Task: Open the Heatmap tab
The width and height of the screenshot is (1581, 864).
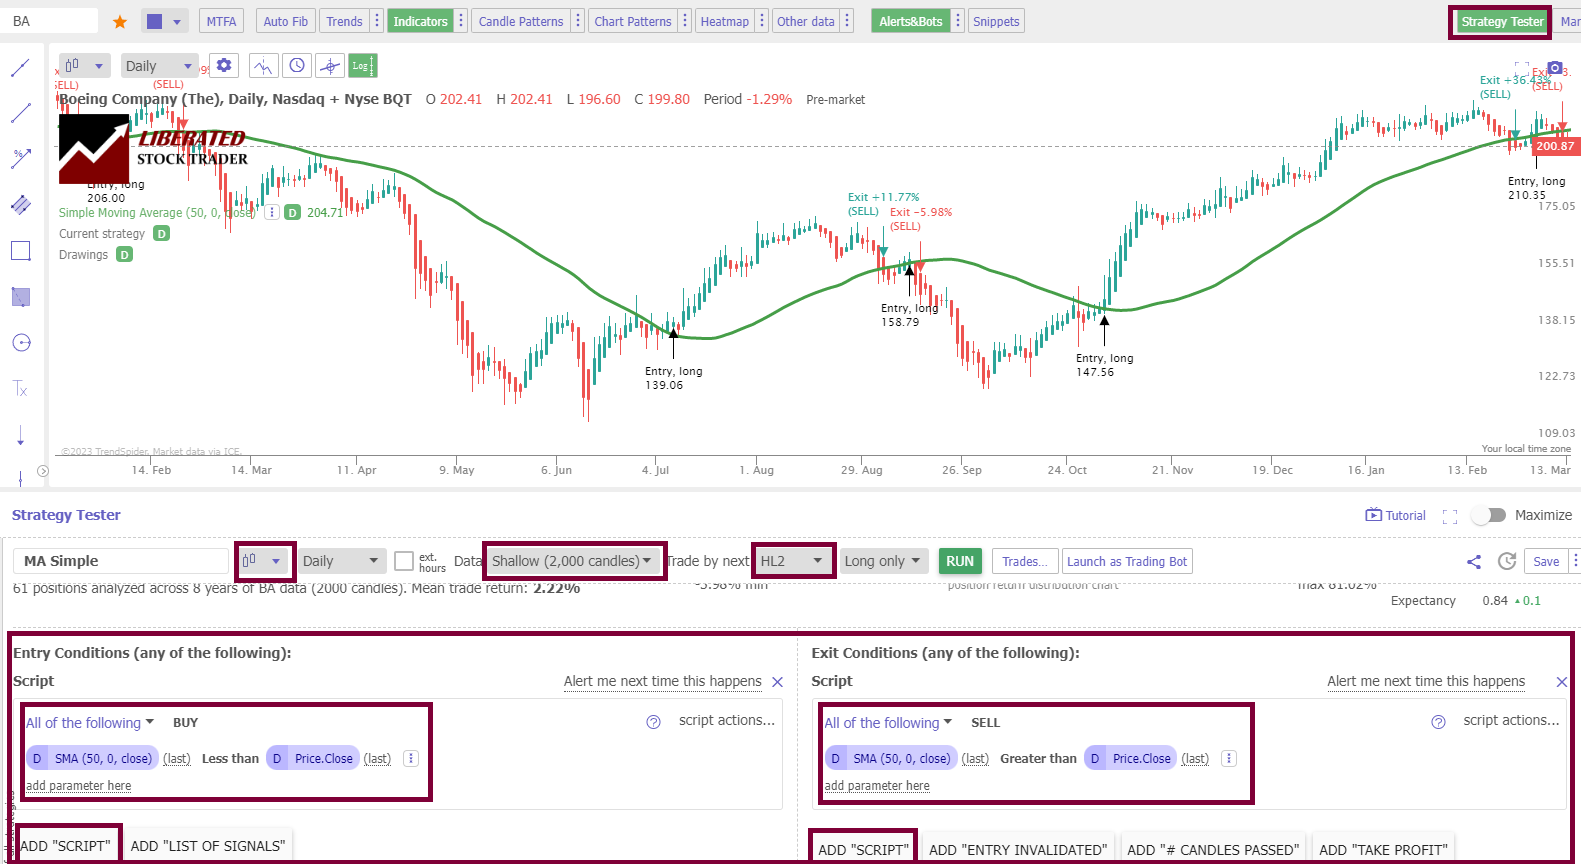Action: point(724,21)
